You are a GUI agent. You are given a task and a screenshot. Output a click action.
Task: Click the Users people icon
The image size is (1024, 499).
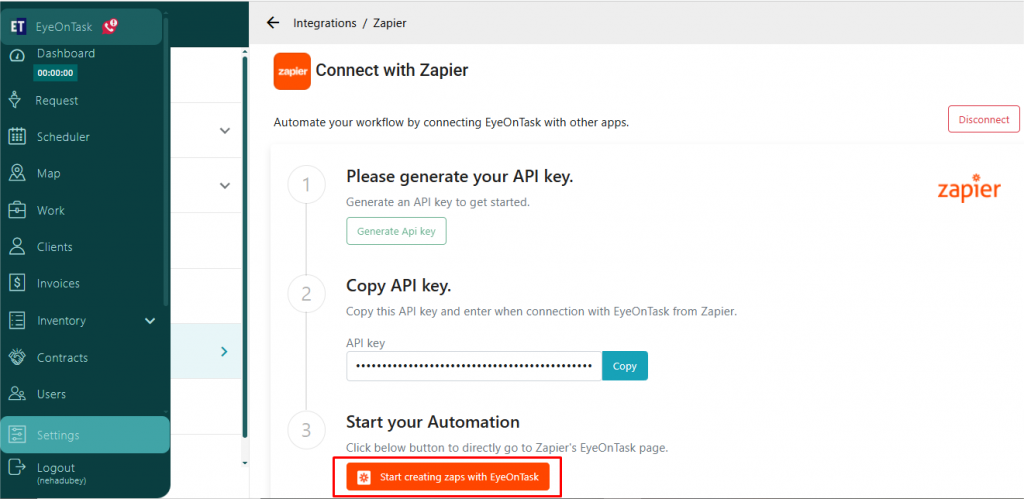[17, 394]
